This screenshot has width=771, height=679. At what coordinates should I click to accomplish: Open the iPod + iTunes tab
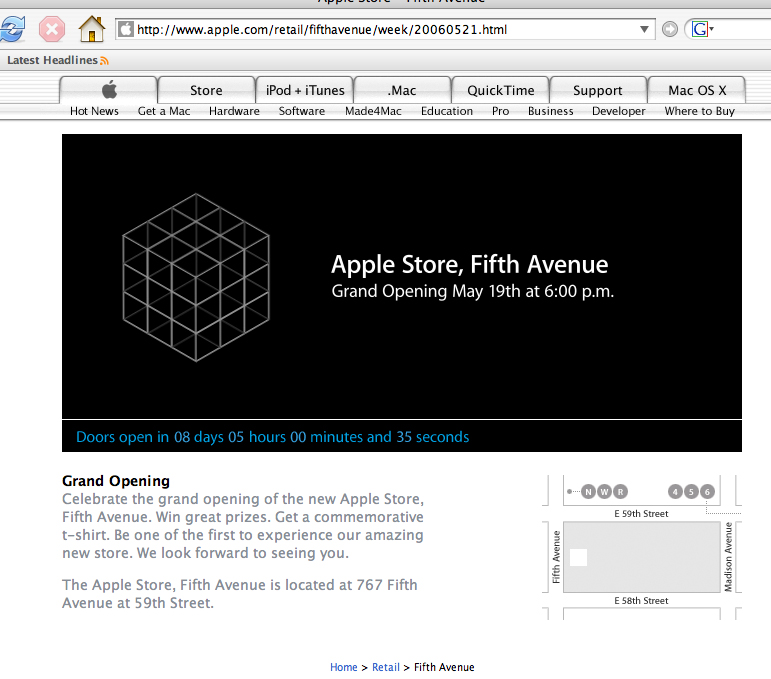305,90
